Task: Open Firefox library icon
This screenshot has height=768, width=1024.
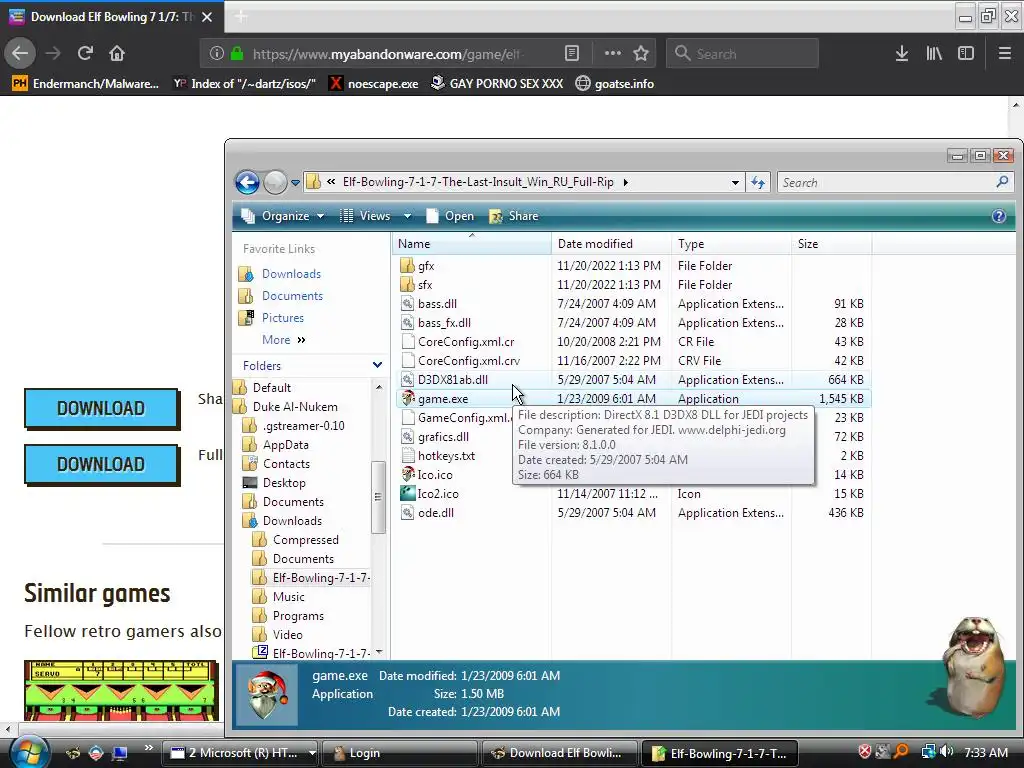Action: [x=934, y=54]
